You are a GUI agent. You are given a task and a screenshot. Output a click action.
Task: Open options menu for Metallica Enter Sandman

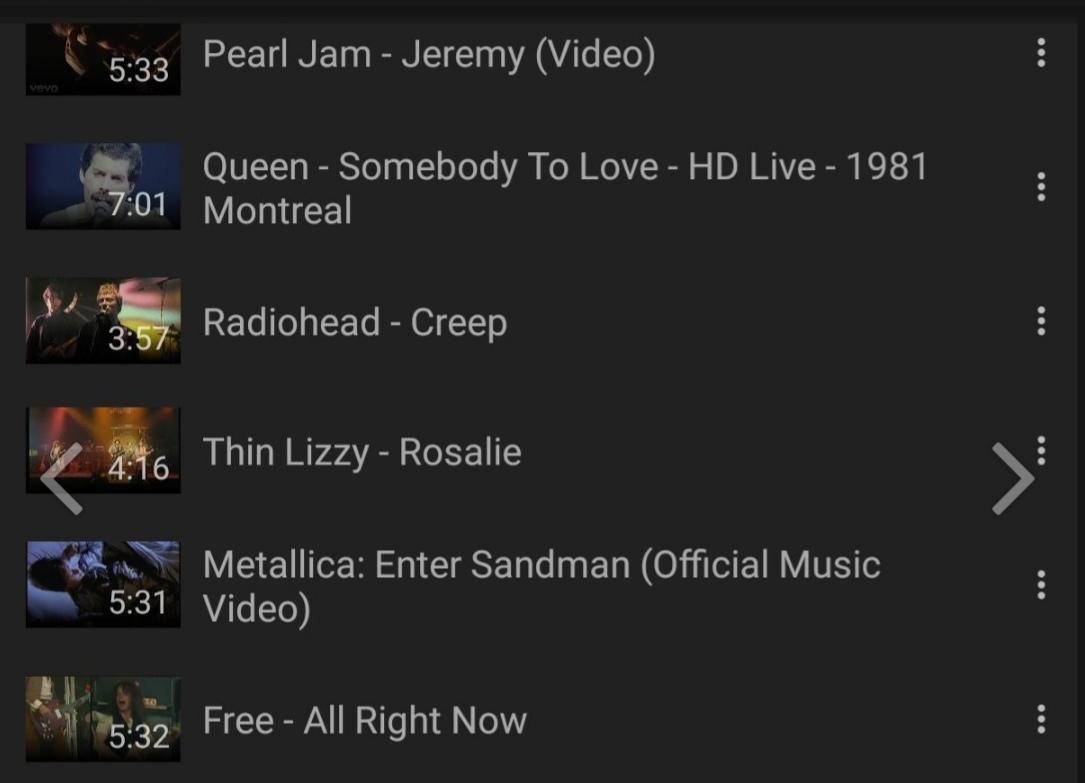pyautogui.click(x=1041, y=585)
